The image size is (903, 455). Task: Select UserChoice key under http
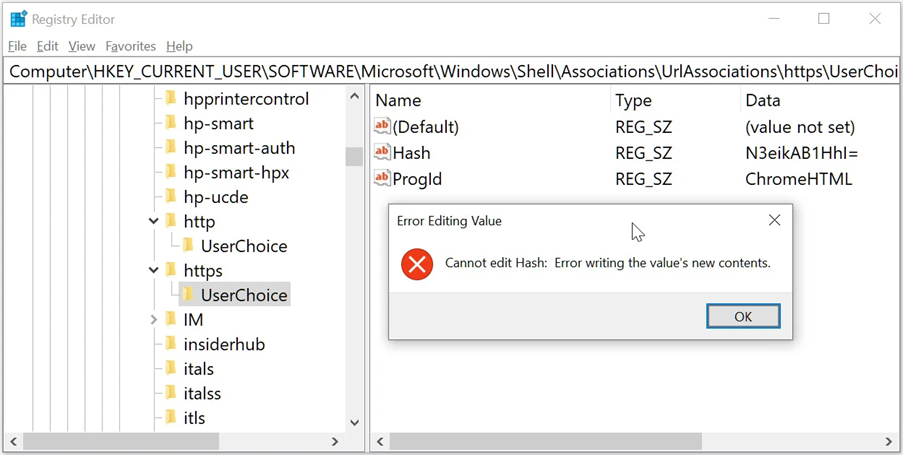click(243, 246)
